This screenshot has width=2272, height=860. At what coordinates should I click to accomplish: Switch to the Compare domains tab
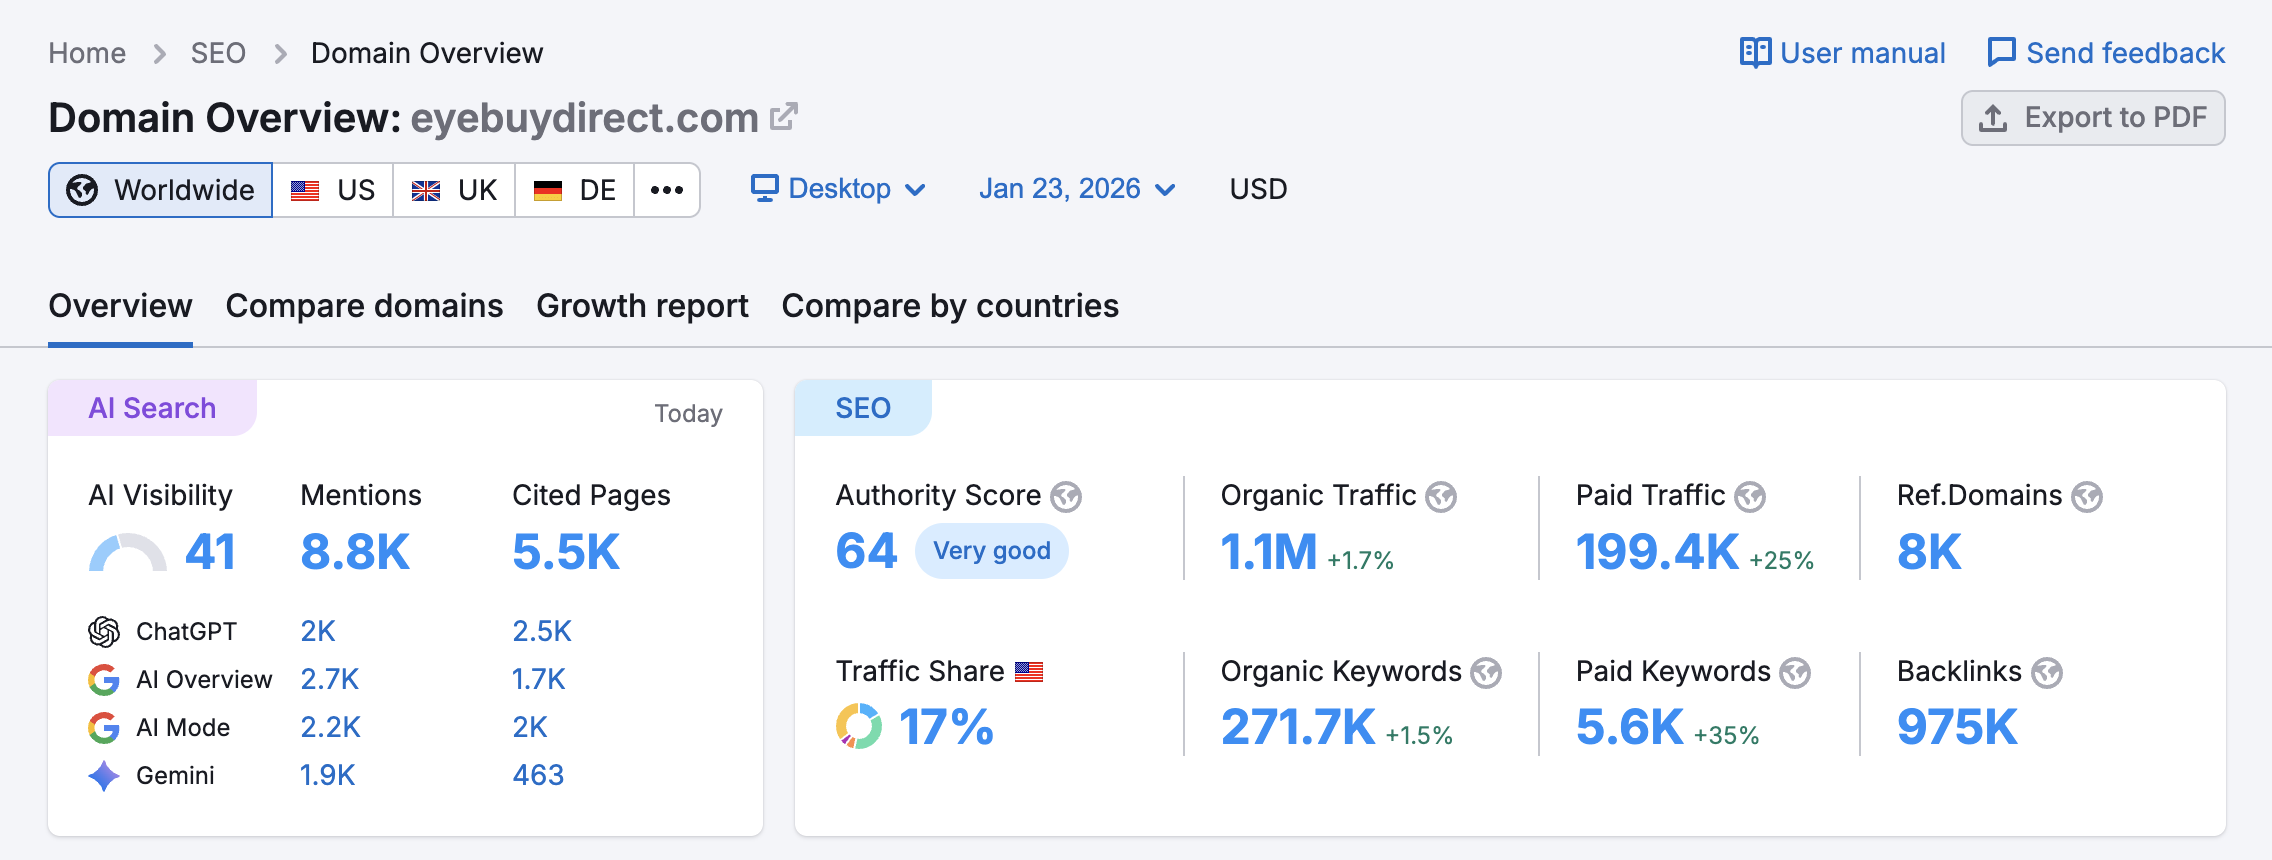364,306
